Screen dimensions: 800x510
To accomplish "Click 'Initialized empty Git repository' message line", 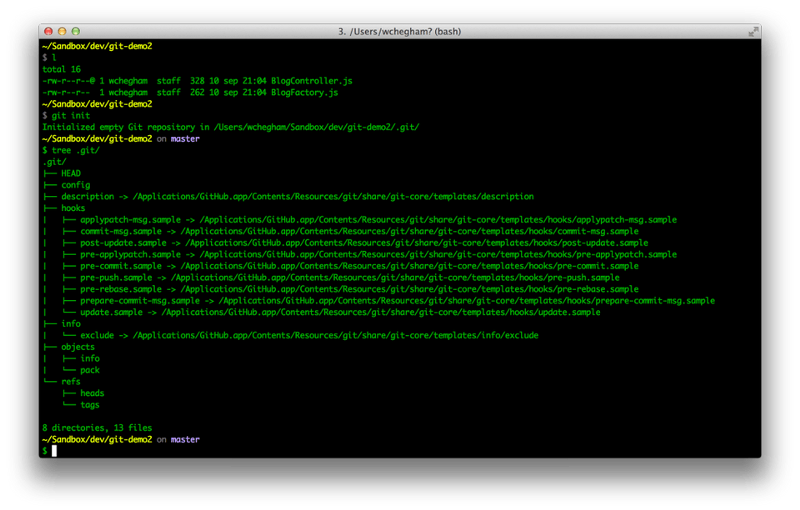I will 231,128.
